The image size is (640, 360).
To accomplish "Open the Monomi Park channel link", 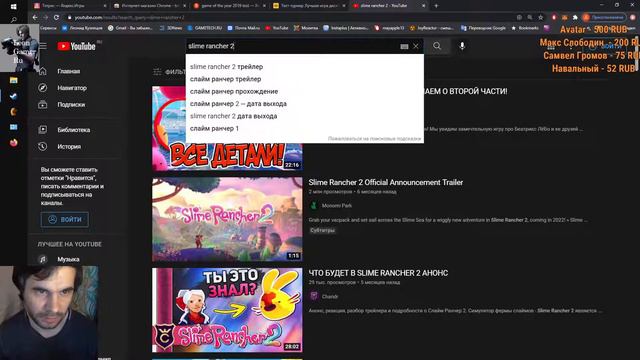I will 337,206.
